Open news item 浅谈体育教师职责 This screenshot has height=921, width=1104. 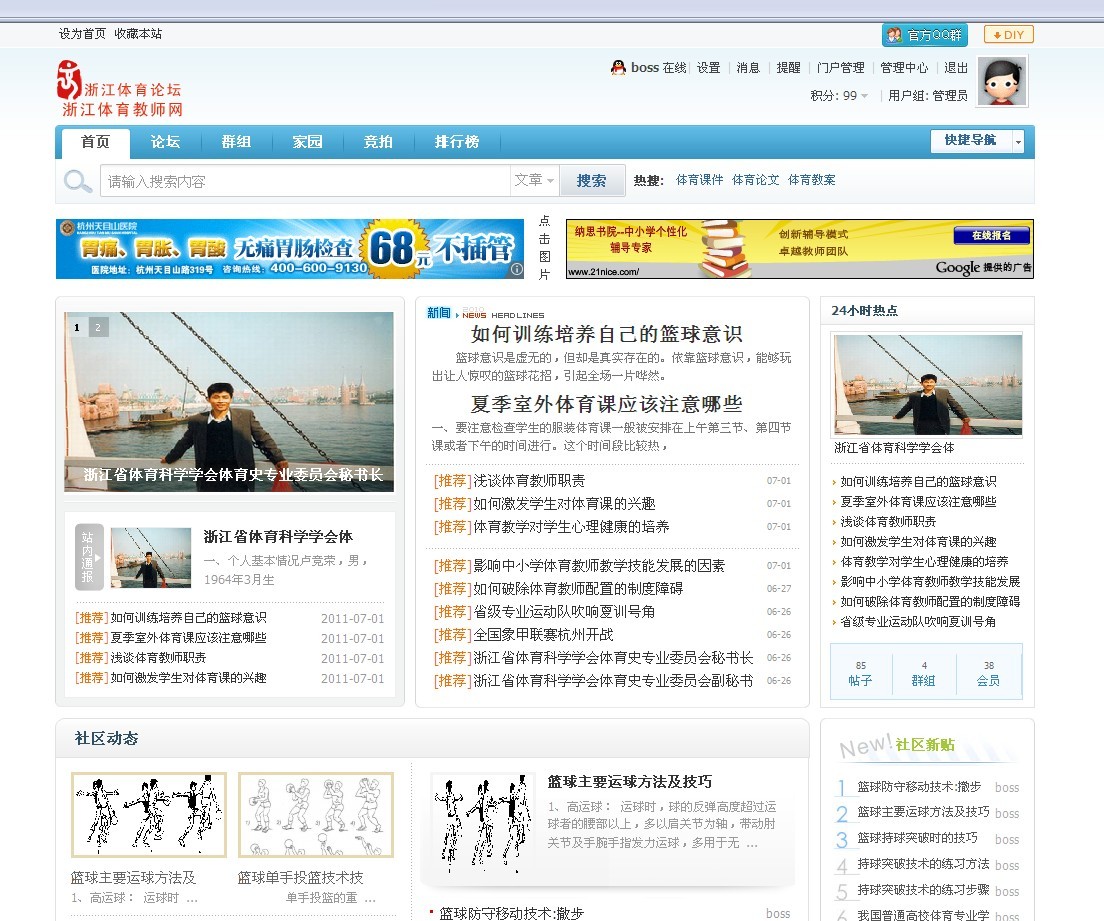pyautogui.click(x=529, y=481)
